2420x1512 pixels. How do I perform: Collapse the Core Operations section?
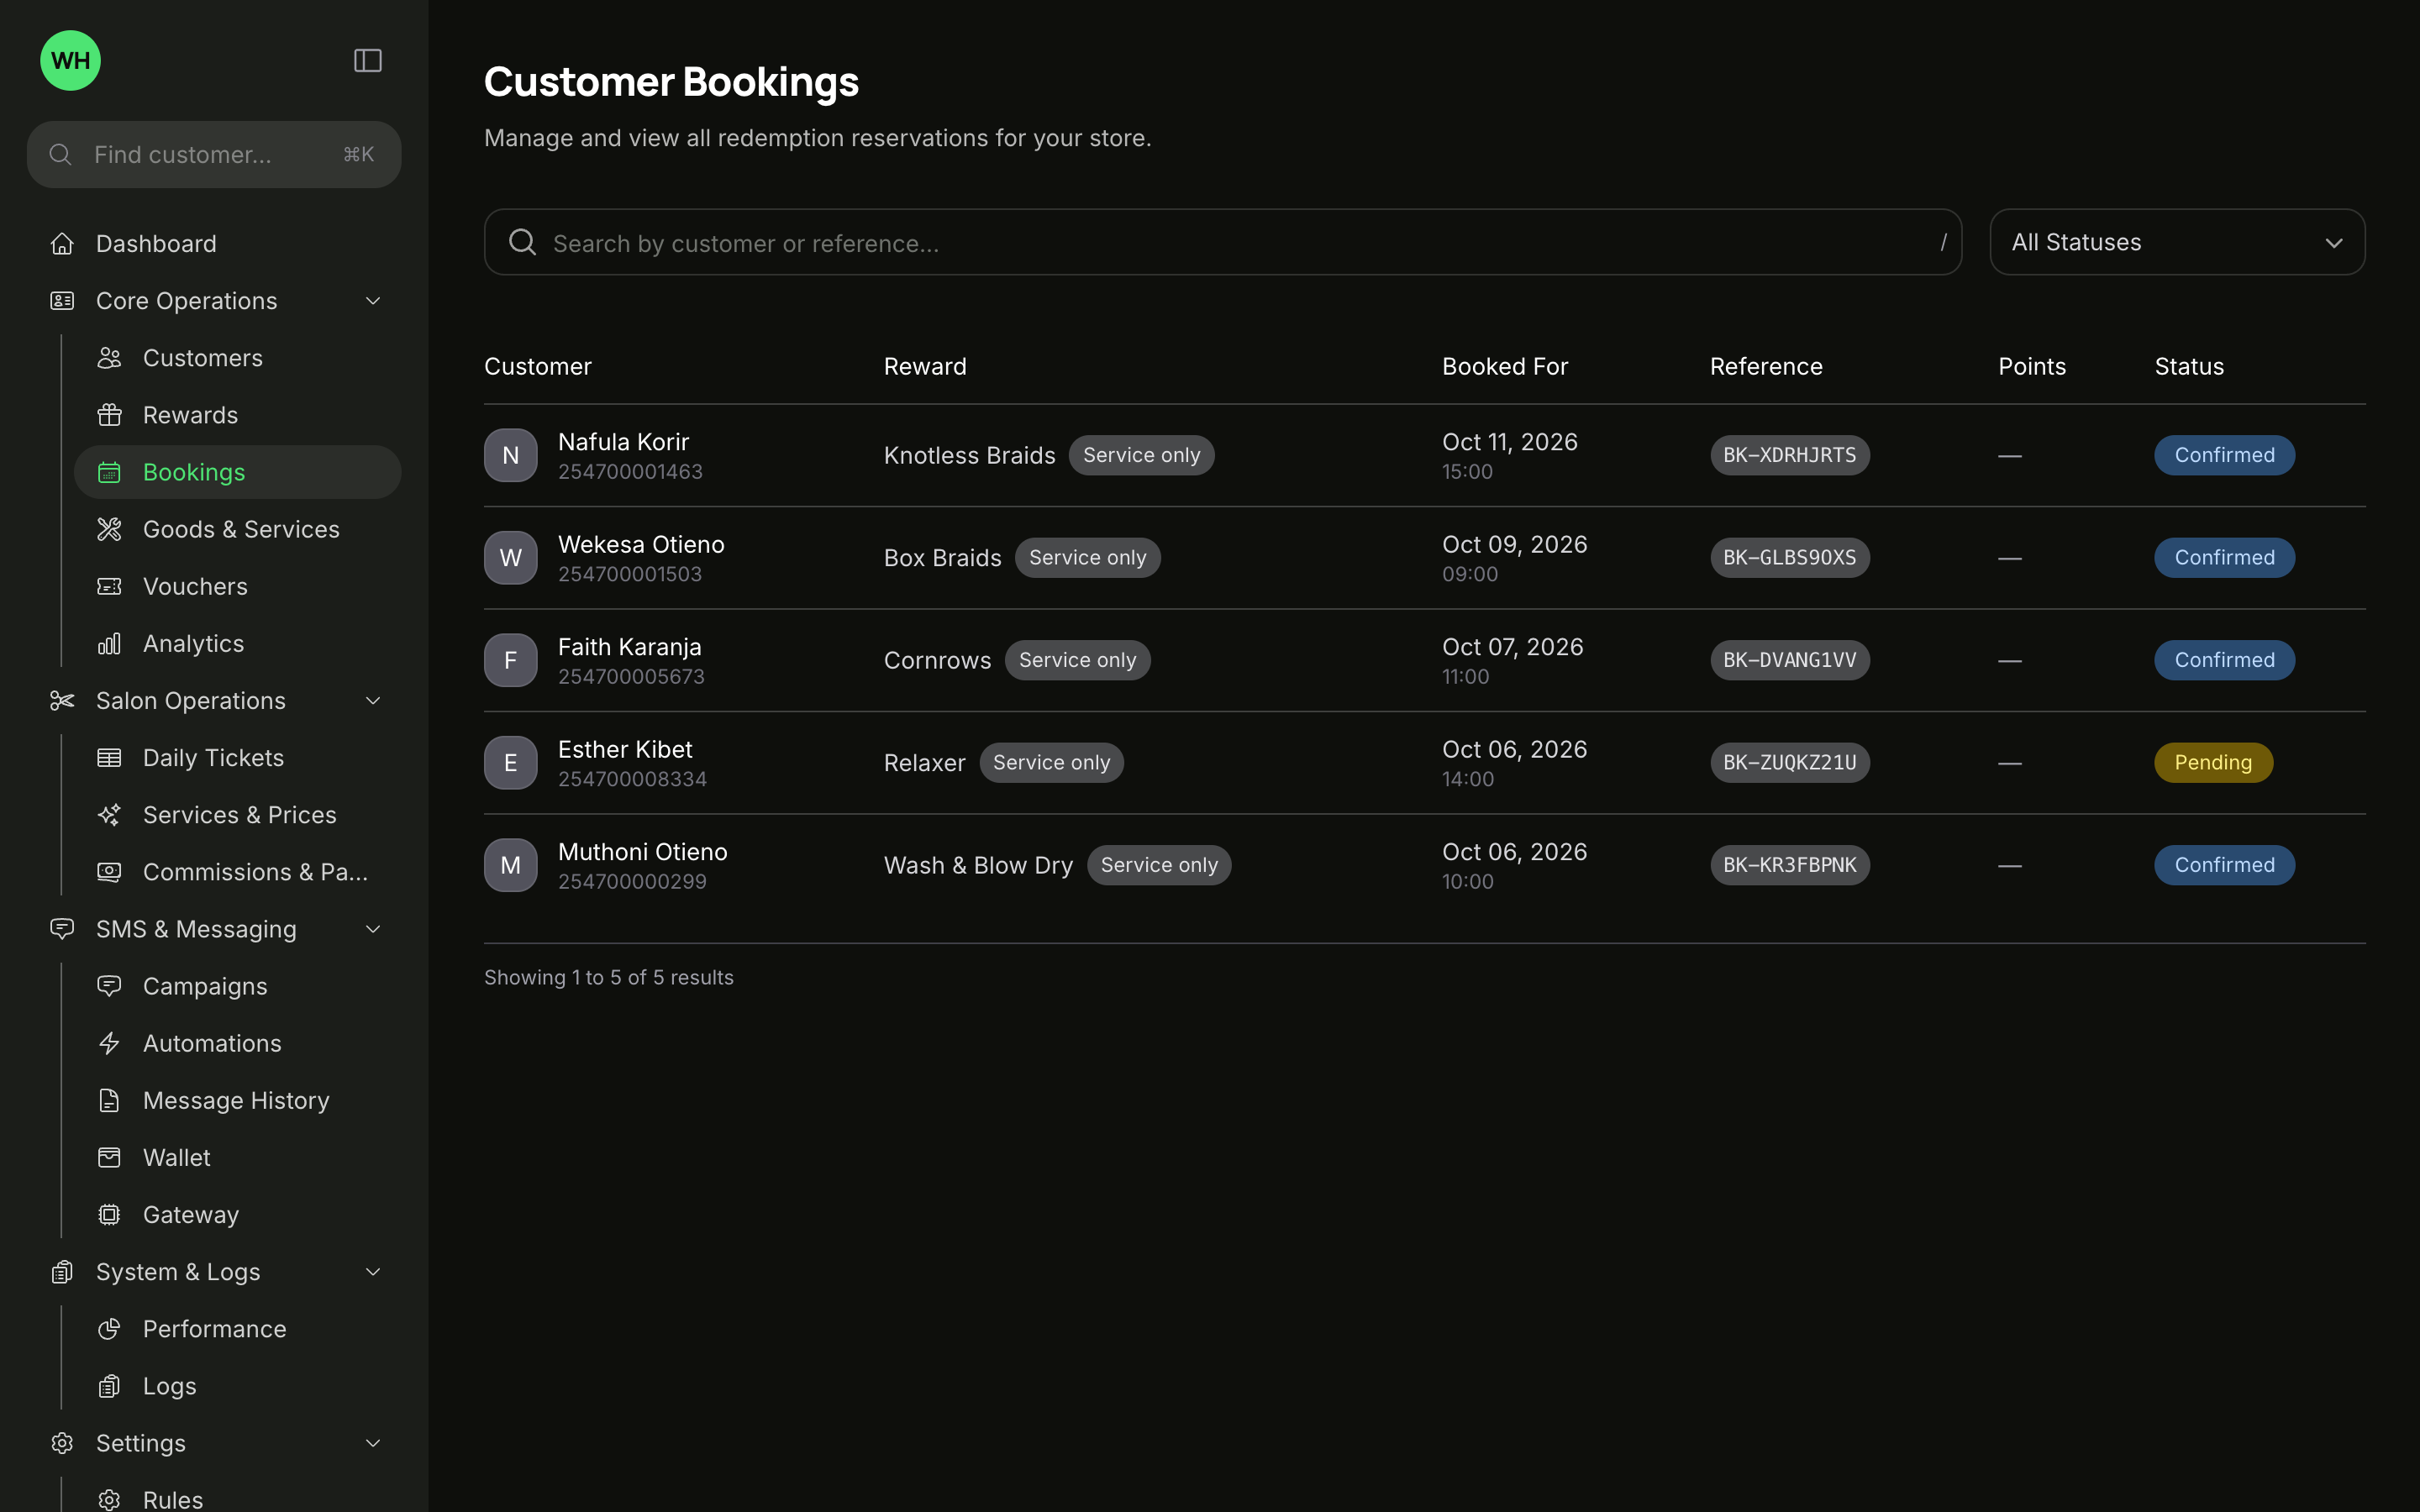pyautogui.click(x=373, y=301)
